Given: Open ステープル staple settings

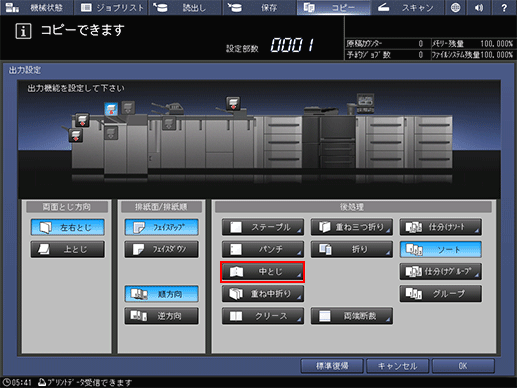Looking at the screenshot, I should coord(263,227).
